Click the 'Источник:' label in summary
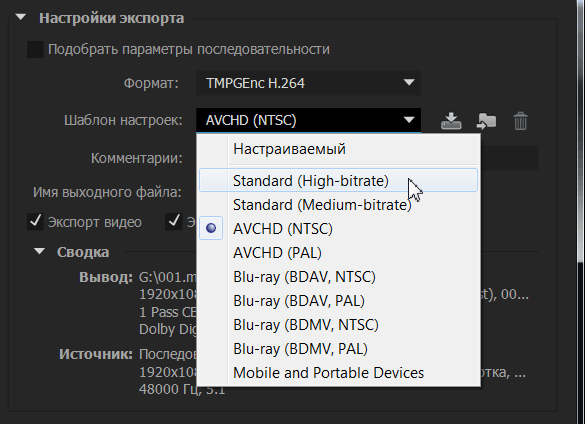The width and height of the screenshot is (585, 424). point(96,354)
